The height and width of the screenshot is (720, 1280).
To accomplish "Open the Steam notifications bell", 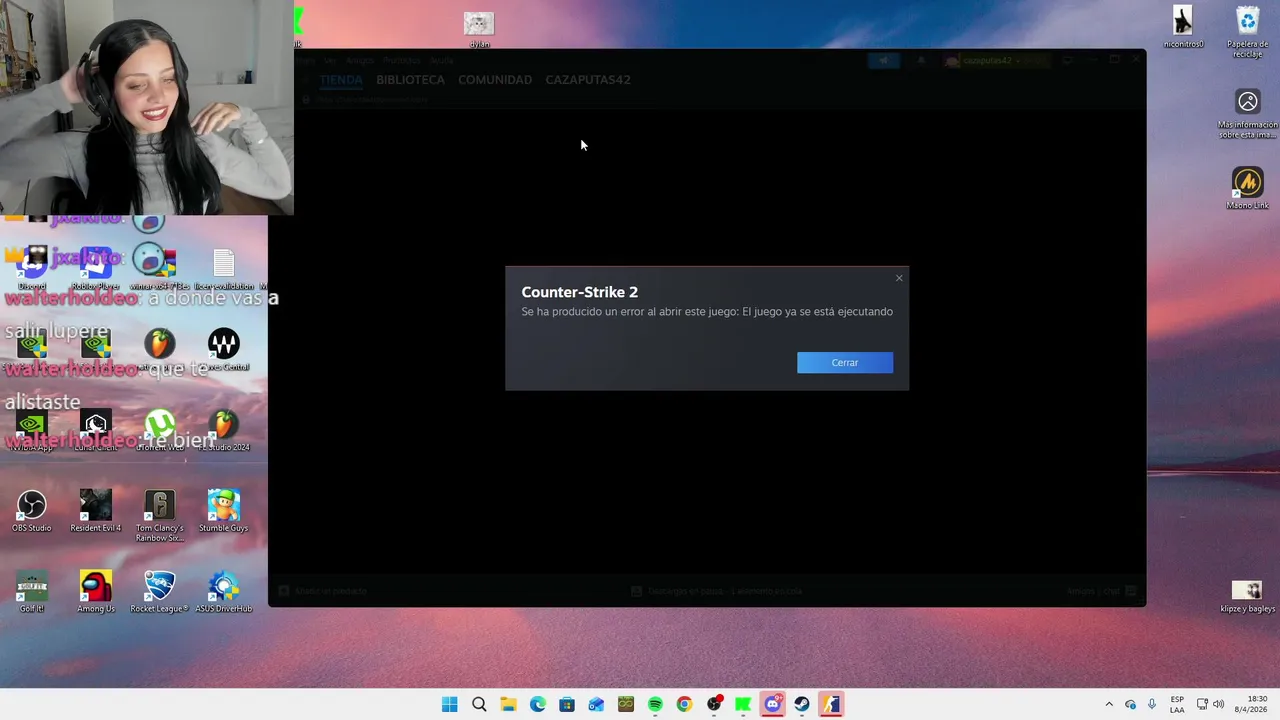I will coord(921,61).
